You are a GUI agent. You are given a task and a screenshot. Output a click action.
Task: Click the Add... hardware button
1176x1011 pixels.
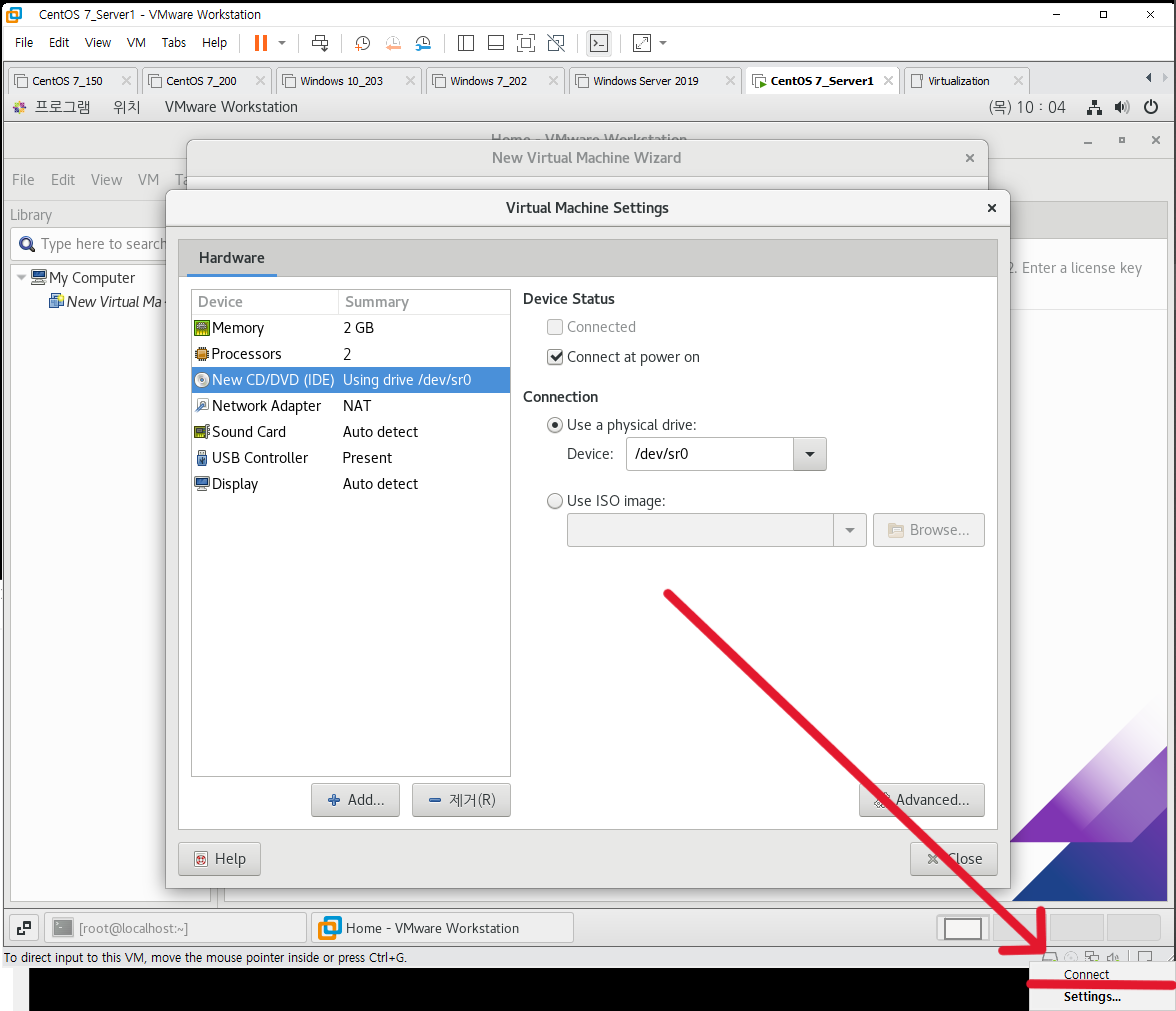356,800
